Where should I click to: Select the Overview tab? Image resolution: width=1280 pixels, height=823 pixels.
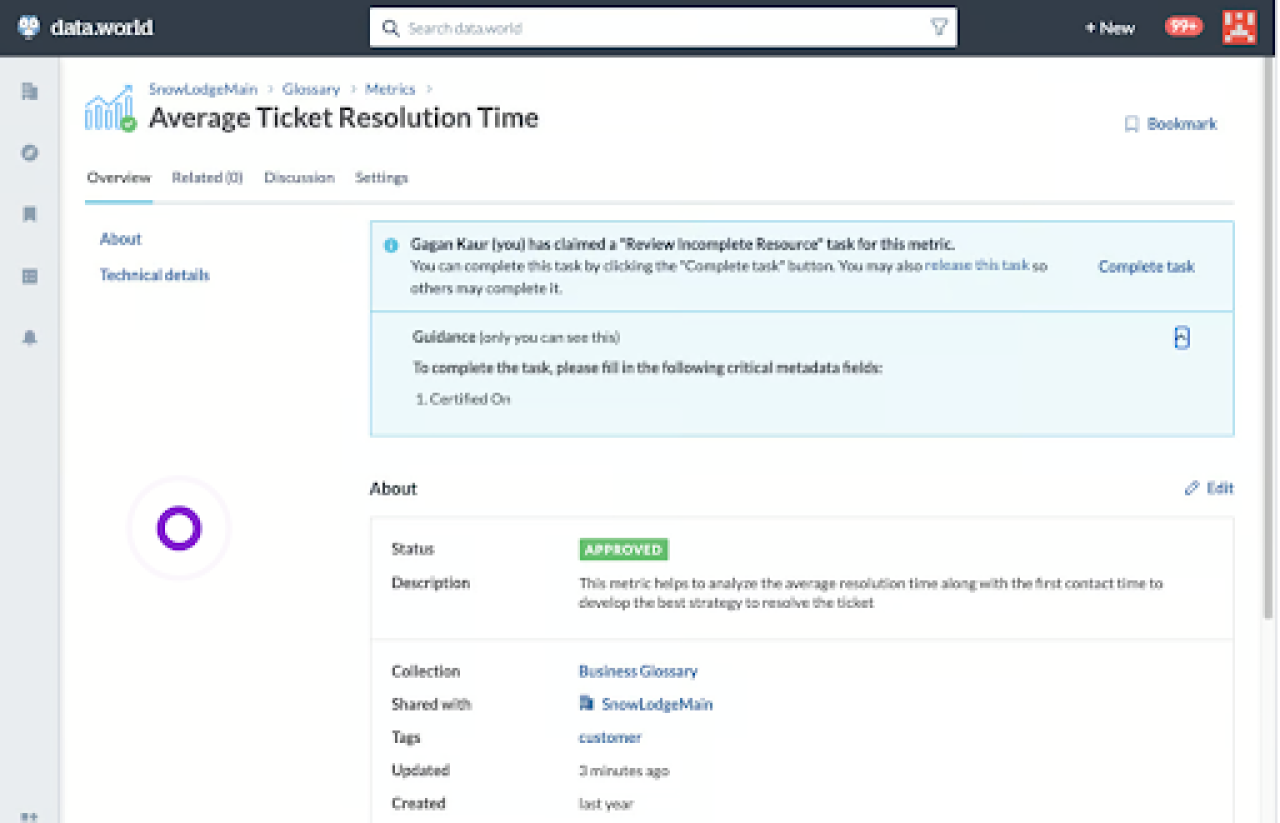(119, 178)
